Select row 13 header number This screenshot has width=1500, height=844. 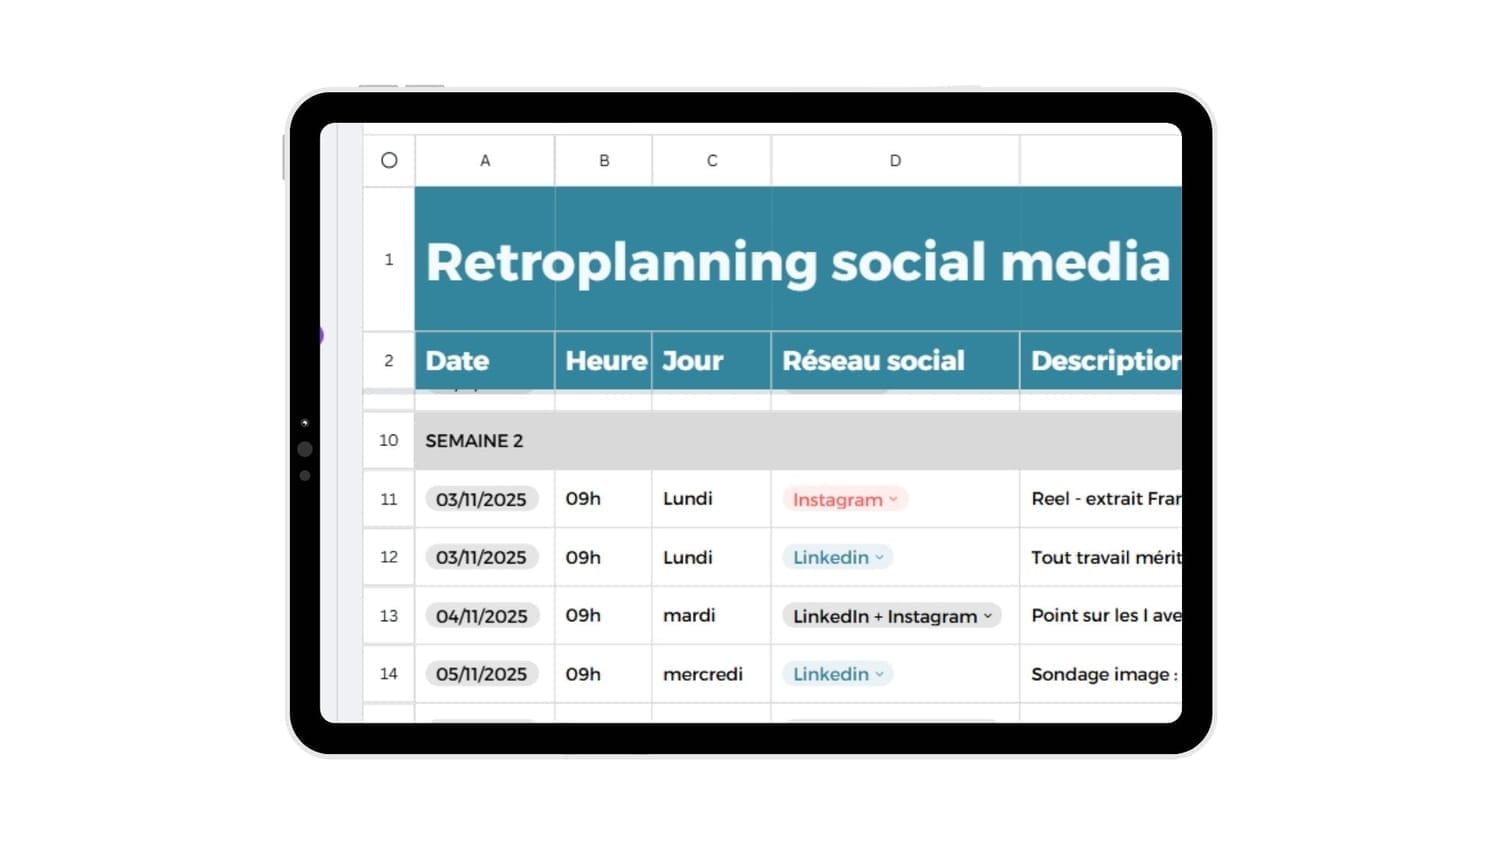[389, 616]
